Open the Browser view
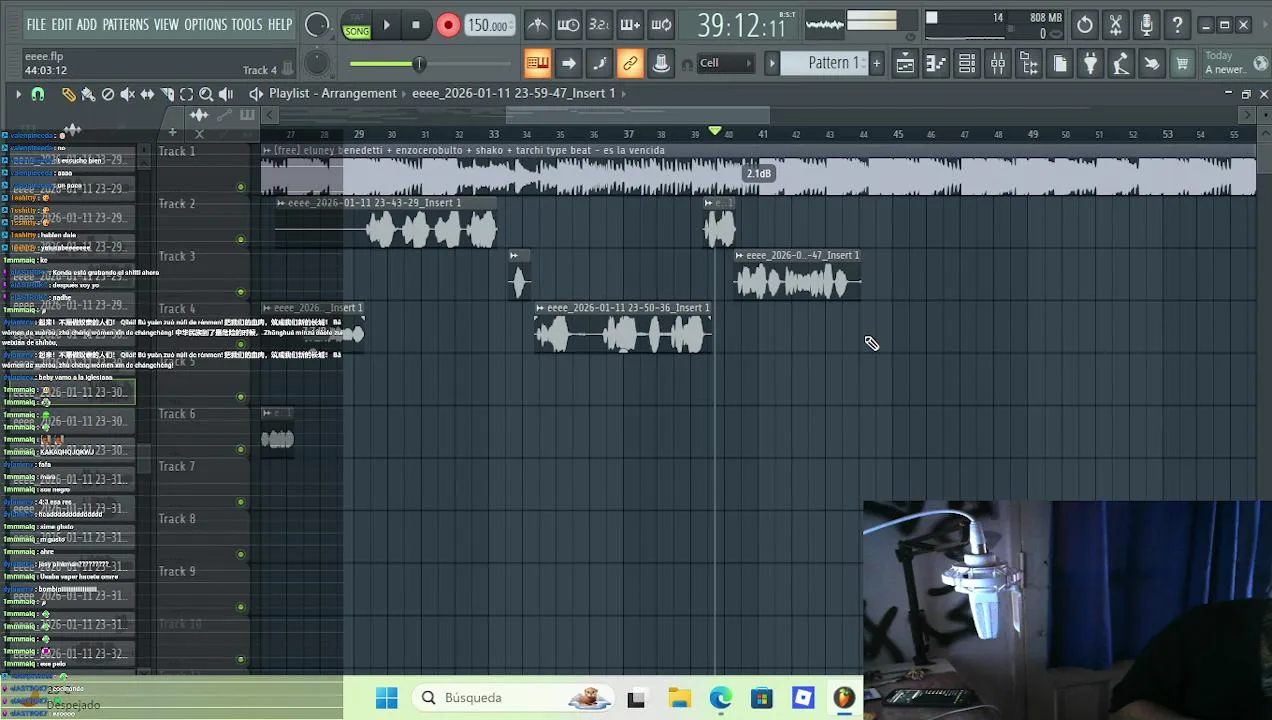Screen dimensions: 1272x720 [1029, 64]
